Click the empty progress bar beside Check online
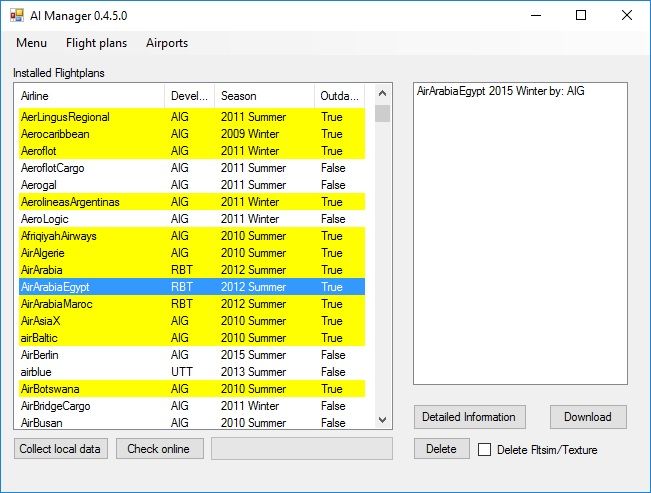The image size is (651, 493). [302, 449]
